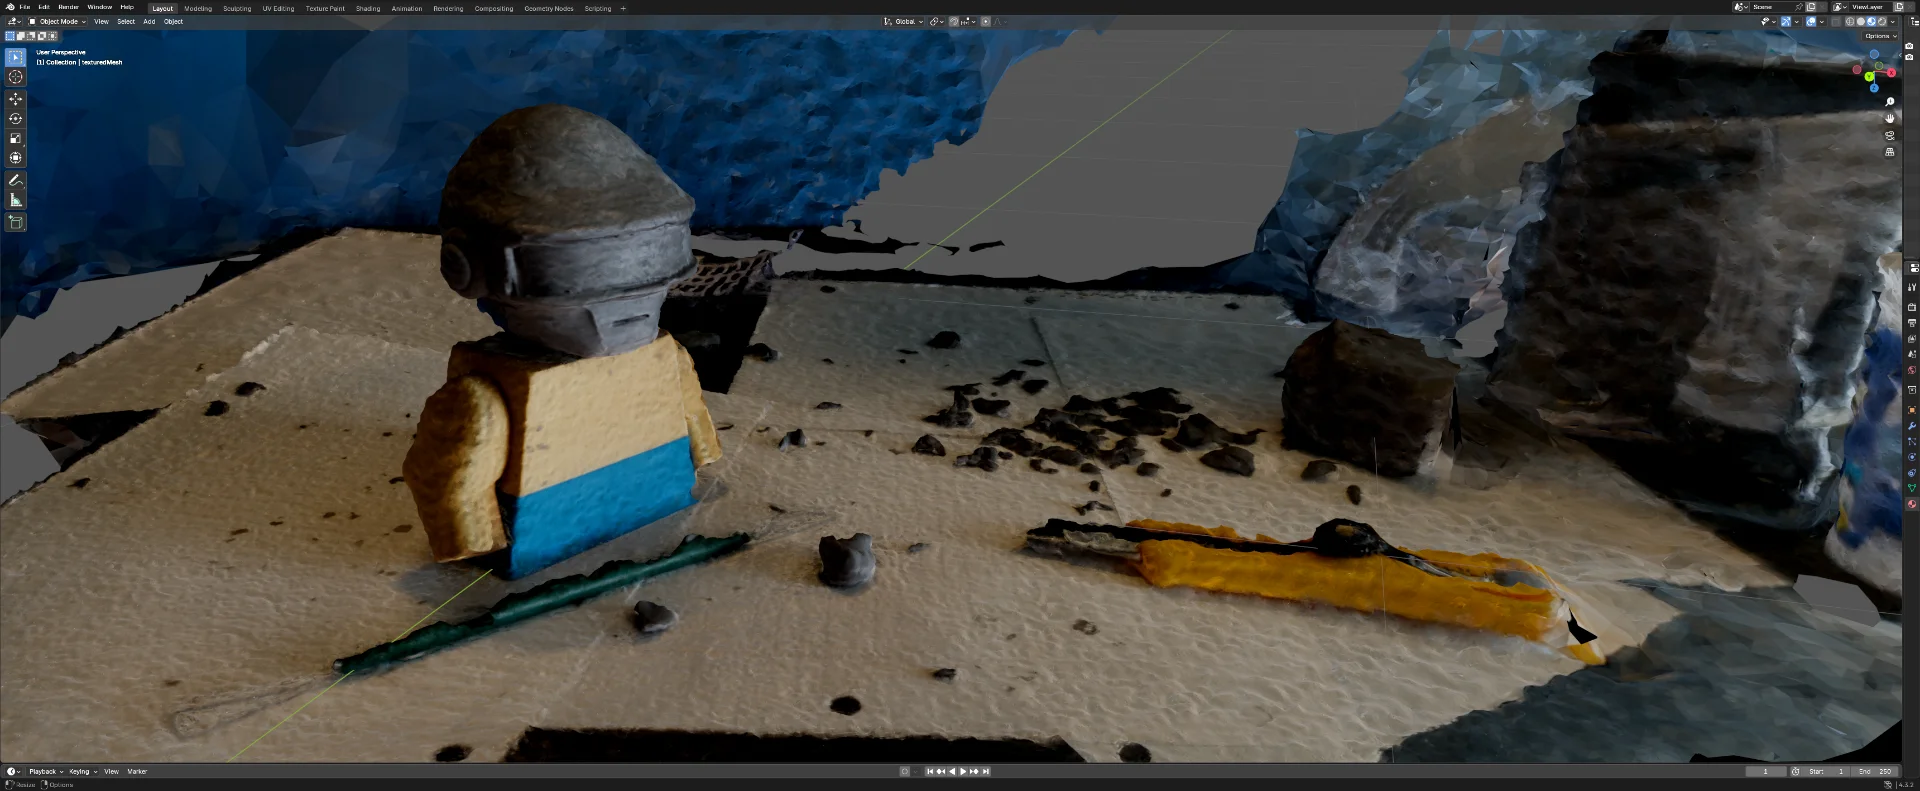Screen dimensions: 1920x791
Task: Open Global transform orientation dropdown
Action: point(903,21)
